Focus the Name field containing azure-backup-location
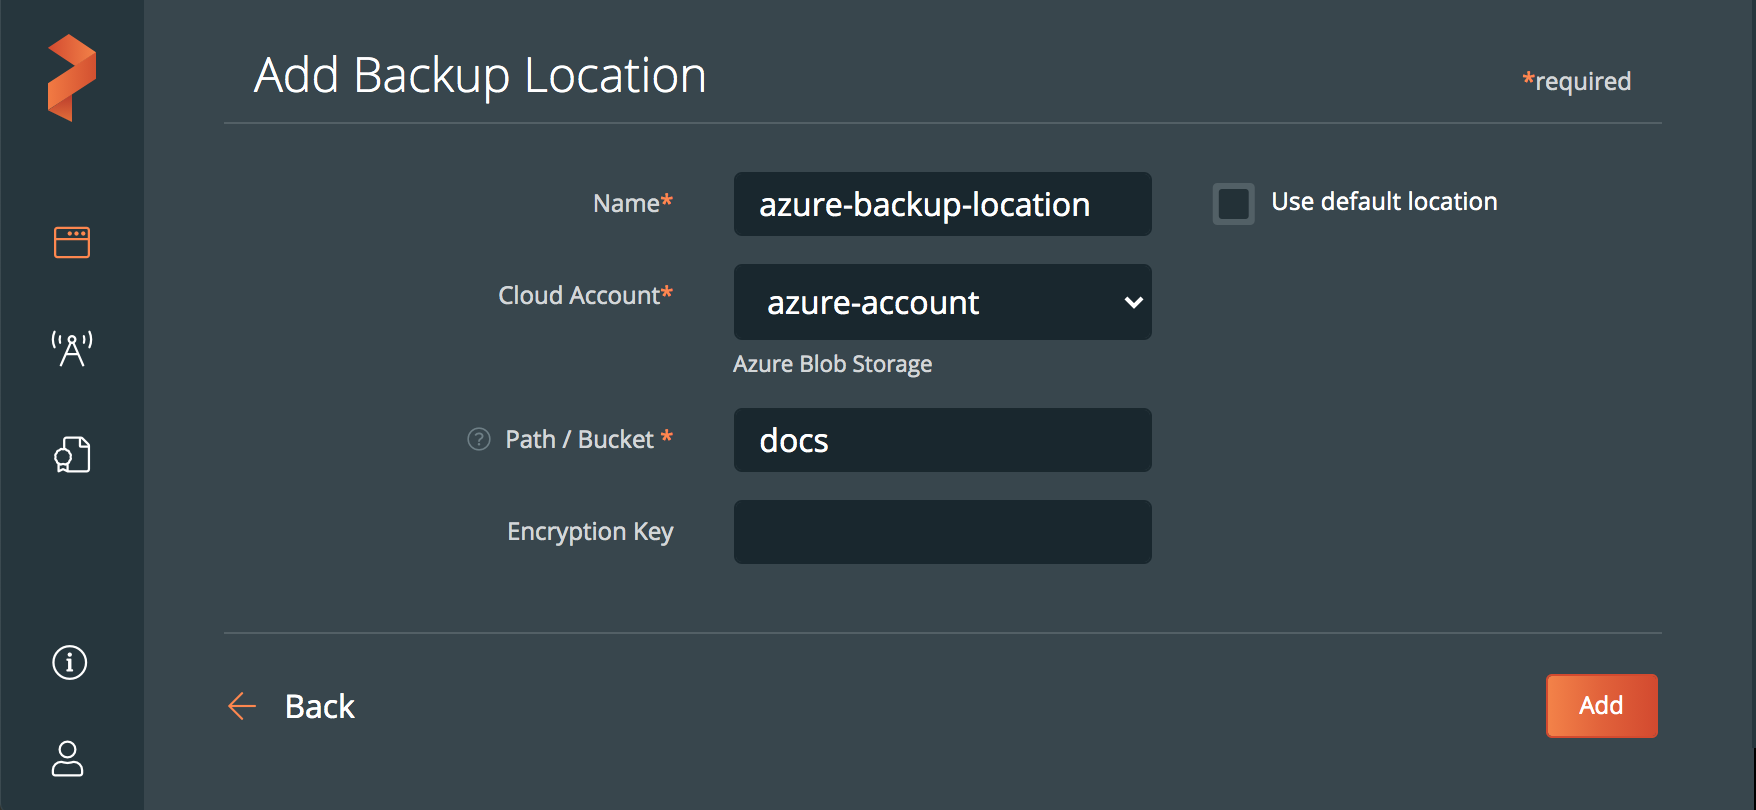Image resolution: width=1756 pixels, height=810 pixels. [942, 204]
